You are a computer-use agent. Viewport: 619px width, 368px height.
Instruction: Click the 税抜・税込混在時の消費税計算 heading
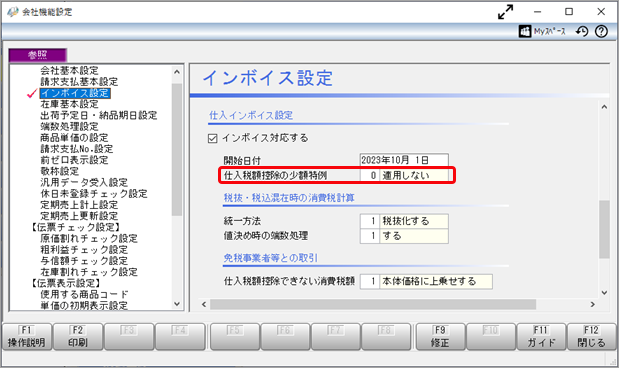coord(289,198)
